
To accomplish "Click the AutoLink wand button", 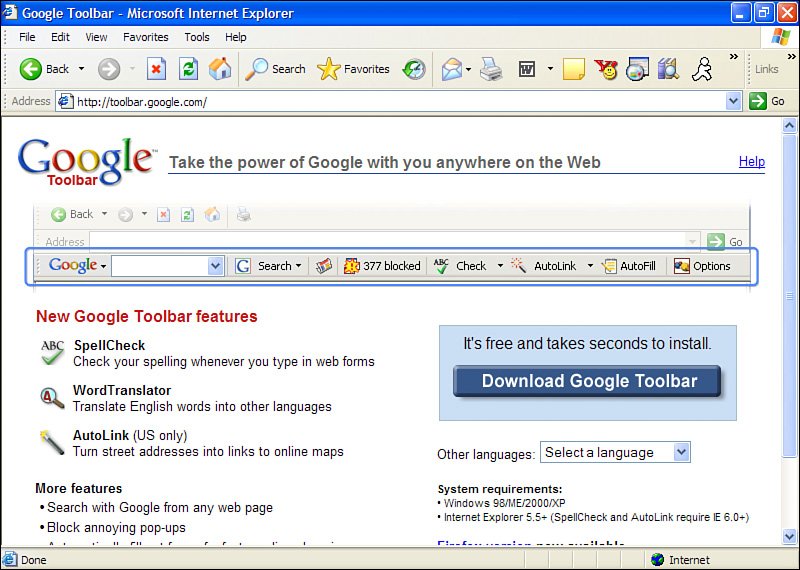I will click(543, 266).
